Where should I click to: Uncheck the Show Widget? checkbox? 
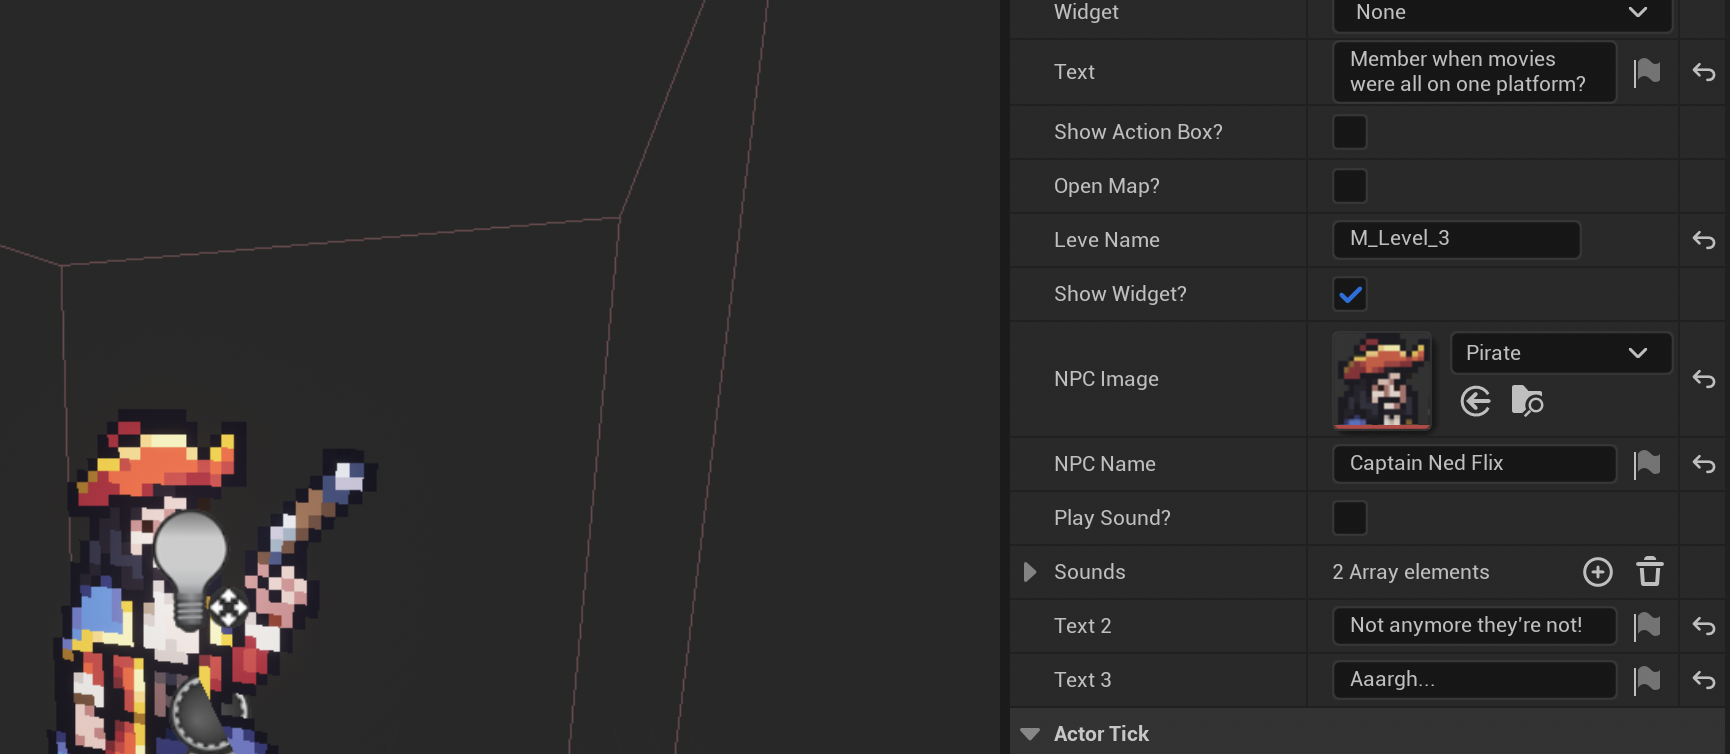coord(1350,294)
